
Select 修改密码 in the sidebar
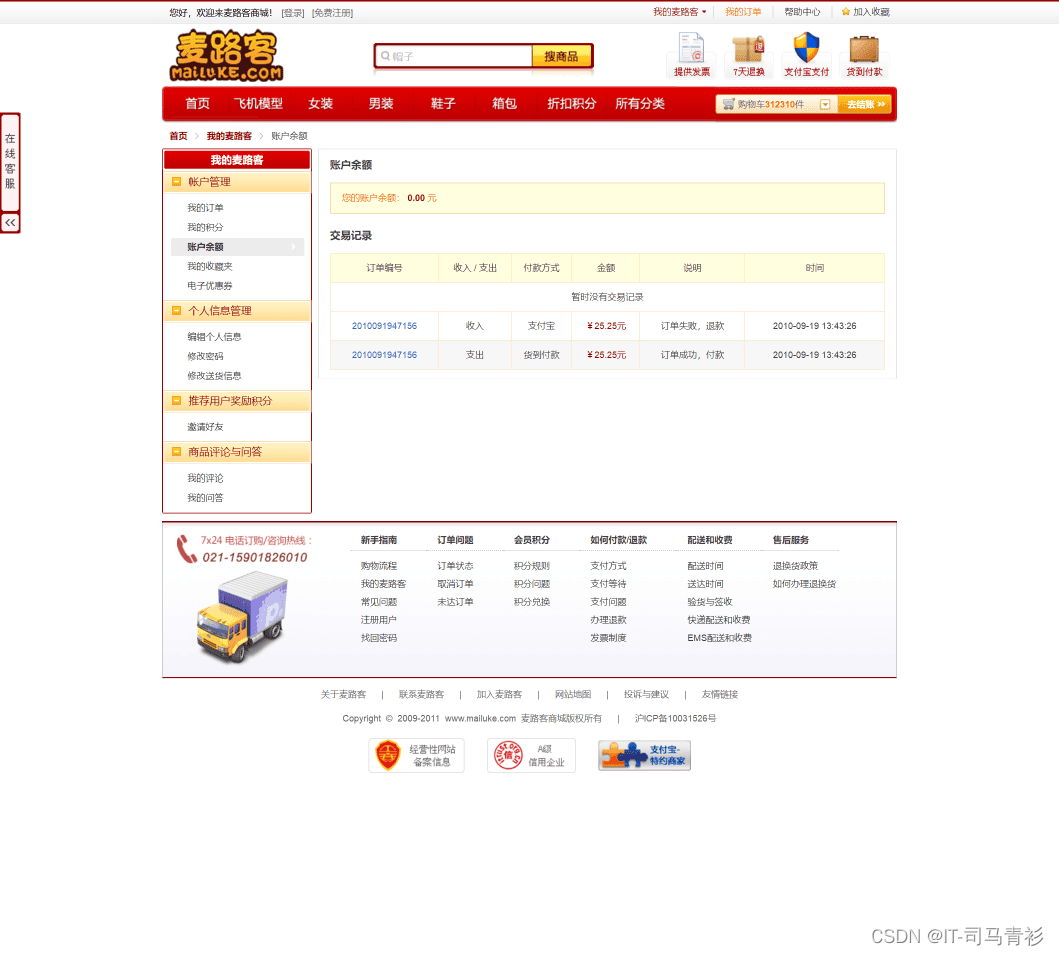(x=205, y=356)
